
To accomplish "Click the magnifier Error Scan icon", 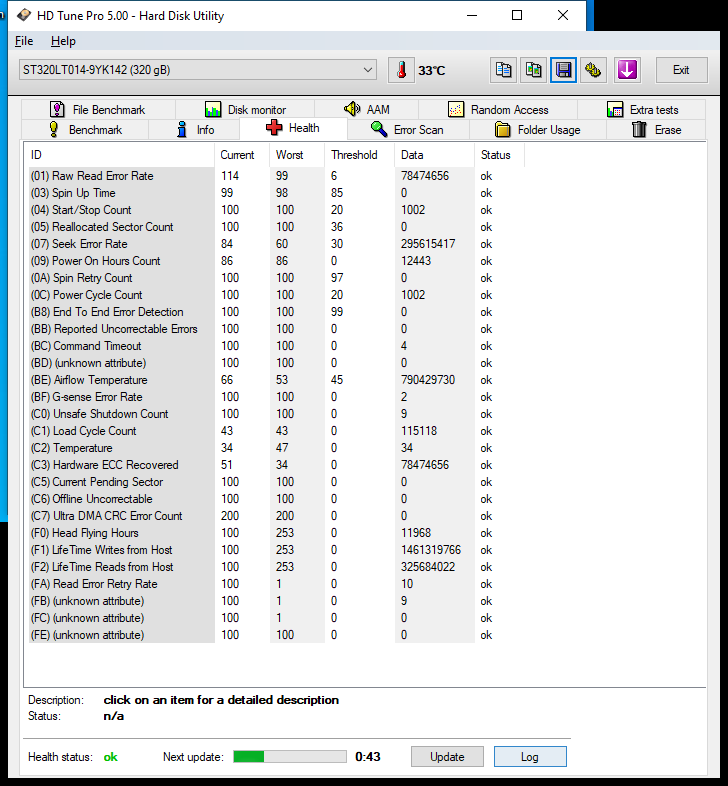I will [x=379, y=129].
